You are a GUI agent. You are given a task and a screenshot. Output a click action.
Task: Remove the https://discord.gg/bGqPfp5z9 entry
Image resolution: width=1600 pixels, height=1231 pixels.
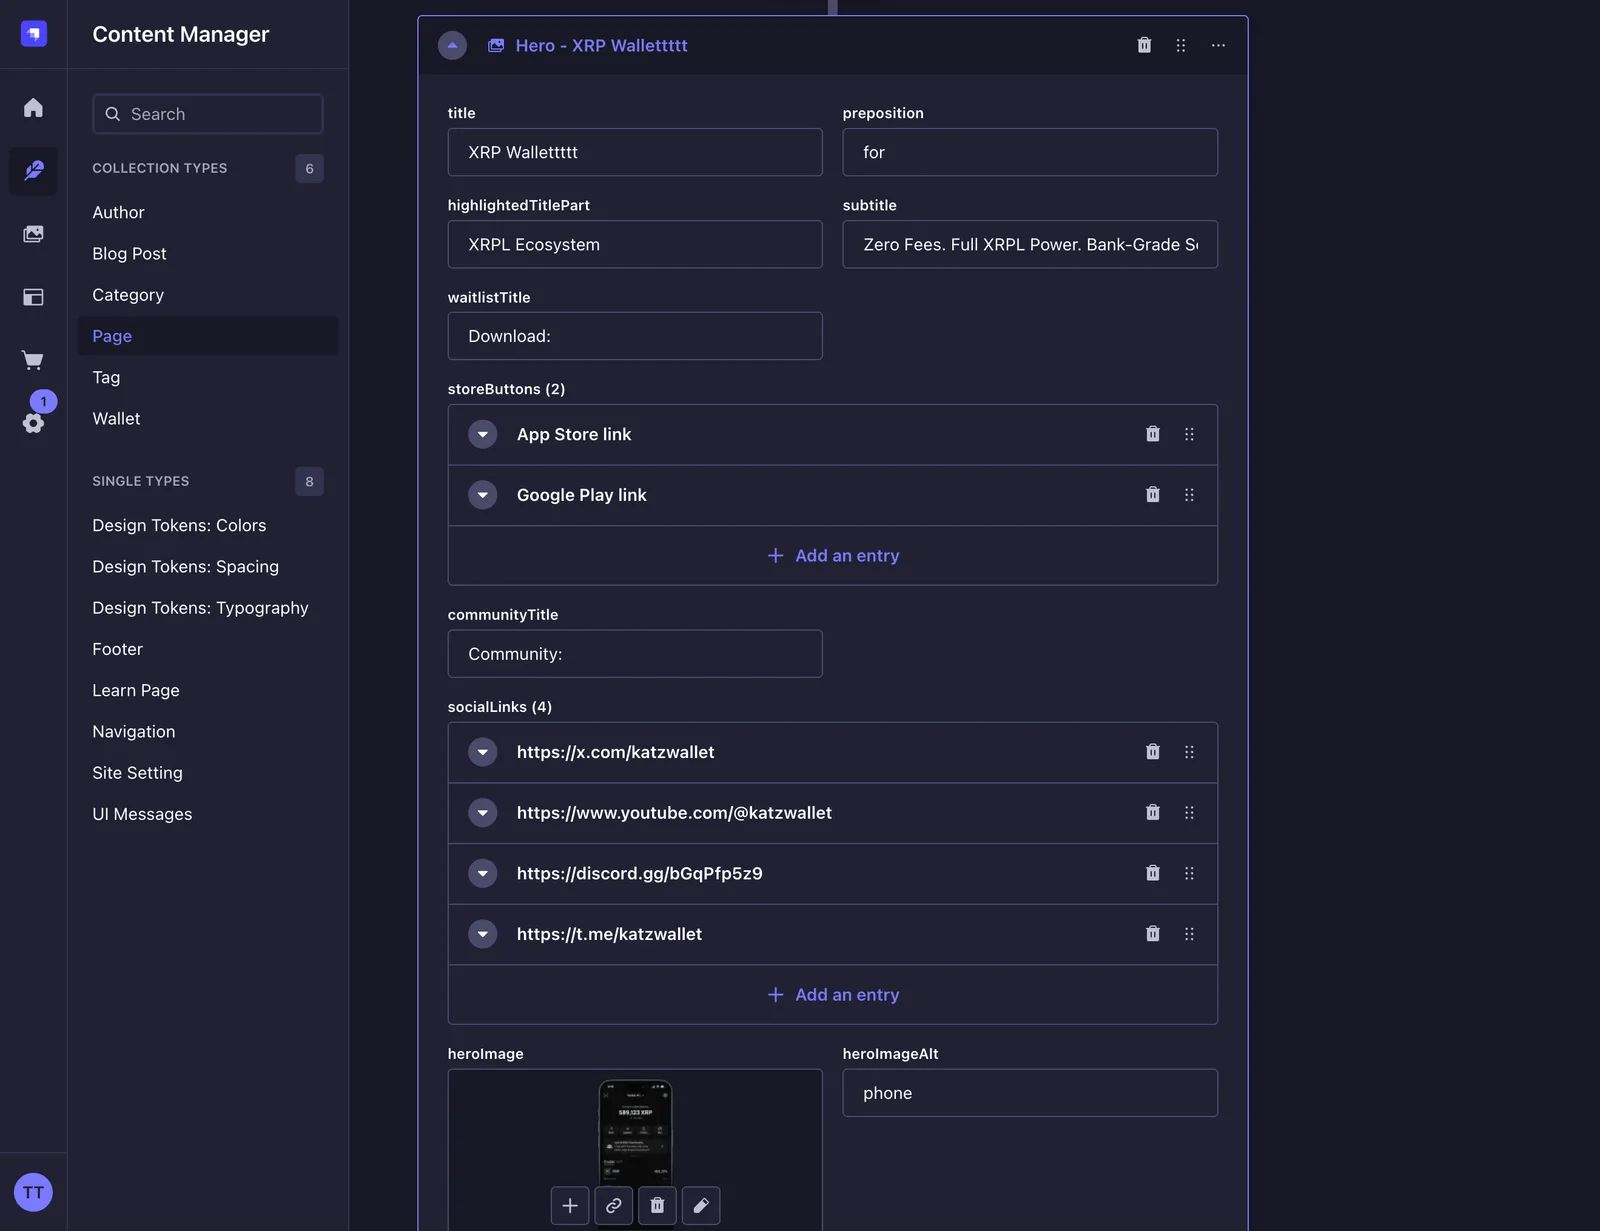point(1152,873)
